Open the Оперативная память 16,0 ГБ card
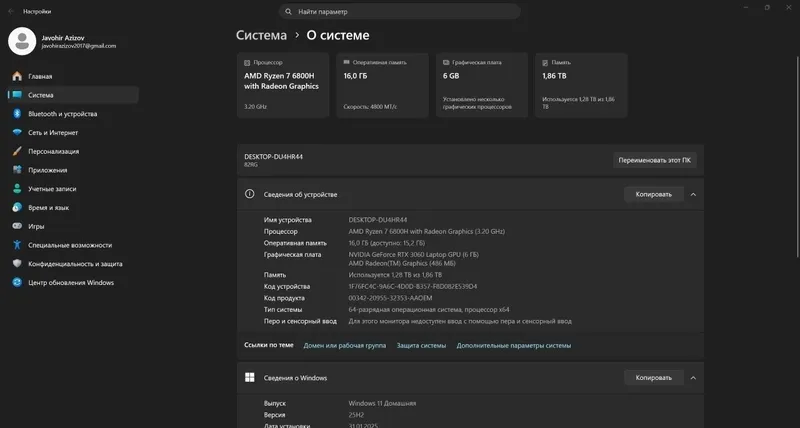This screenshot has height=428, width=800. tap(382, 85)
